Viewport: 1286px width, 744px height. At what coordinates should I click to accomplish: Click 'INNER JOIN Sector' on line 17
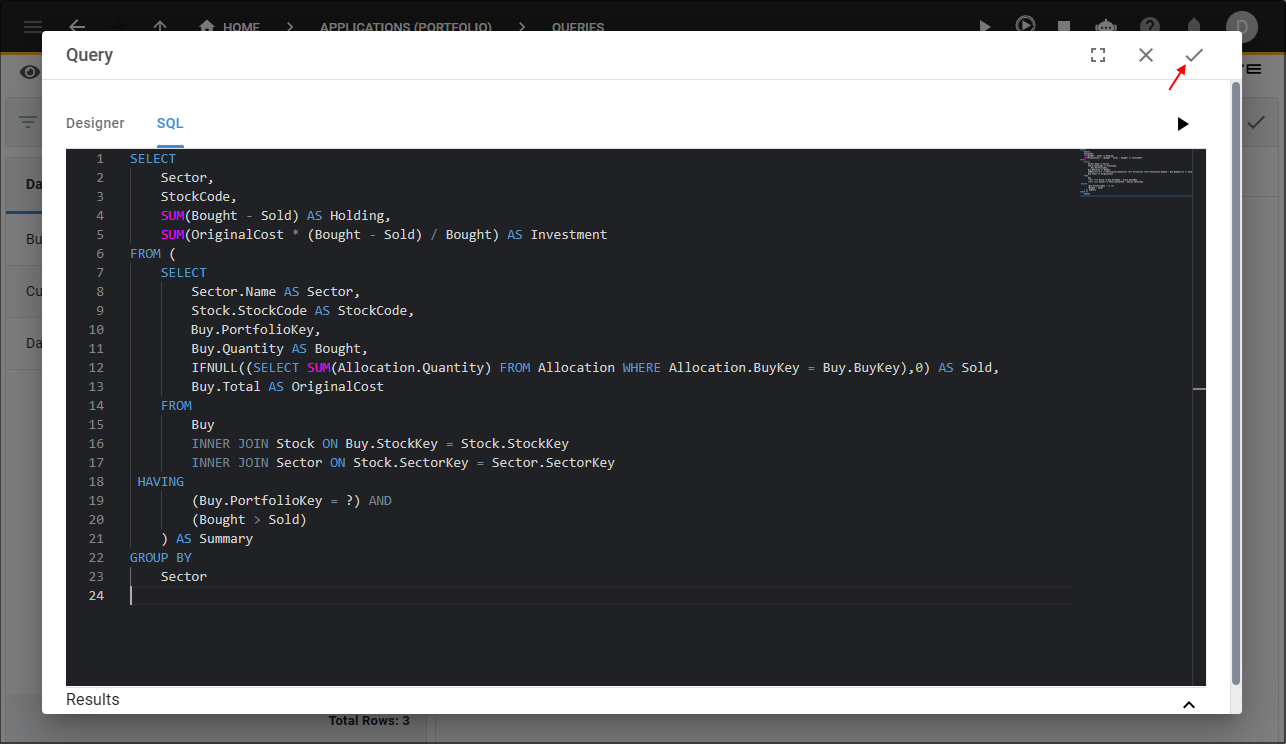(257, 463)
